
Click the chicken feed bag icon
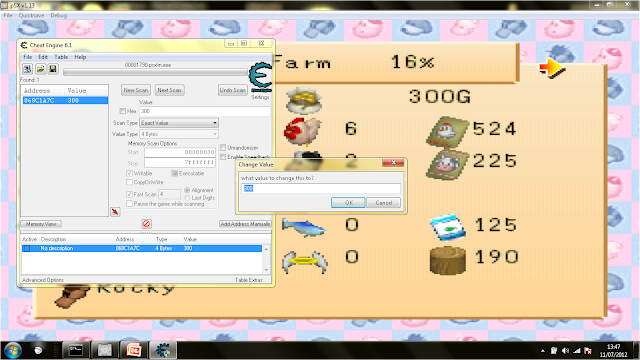[447, 132]
